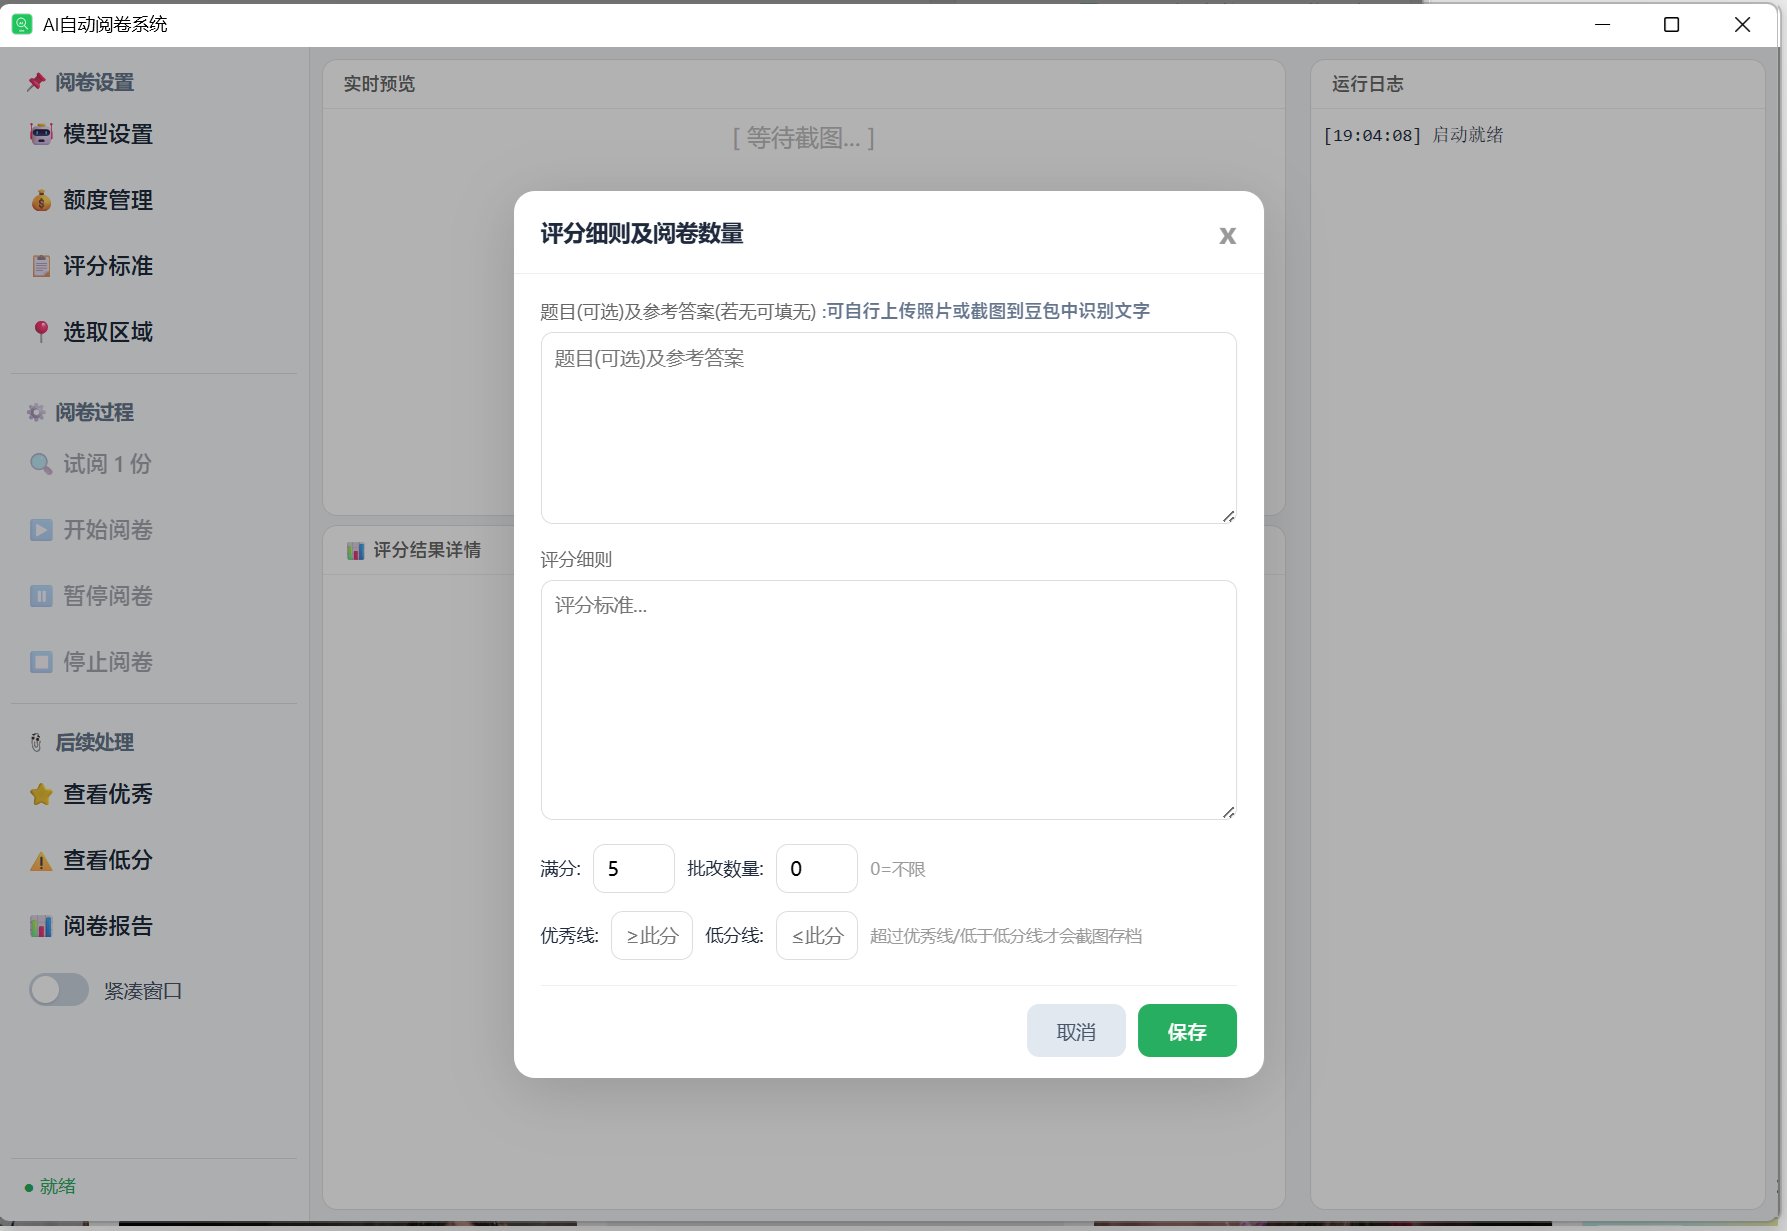The height and width of the screenshot is (1231, 1788).
Task: Click the paperclip icon beside 后续处理
Action: pos(36,742)
